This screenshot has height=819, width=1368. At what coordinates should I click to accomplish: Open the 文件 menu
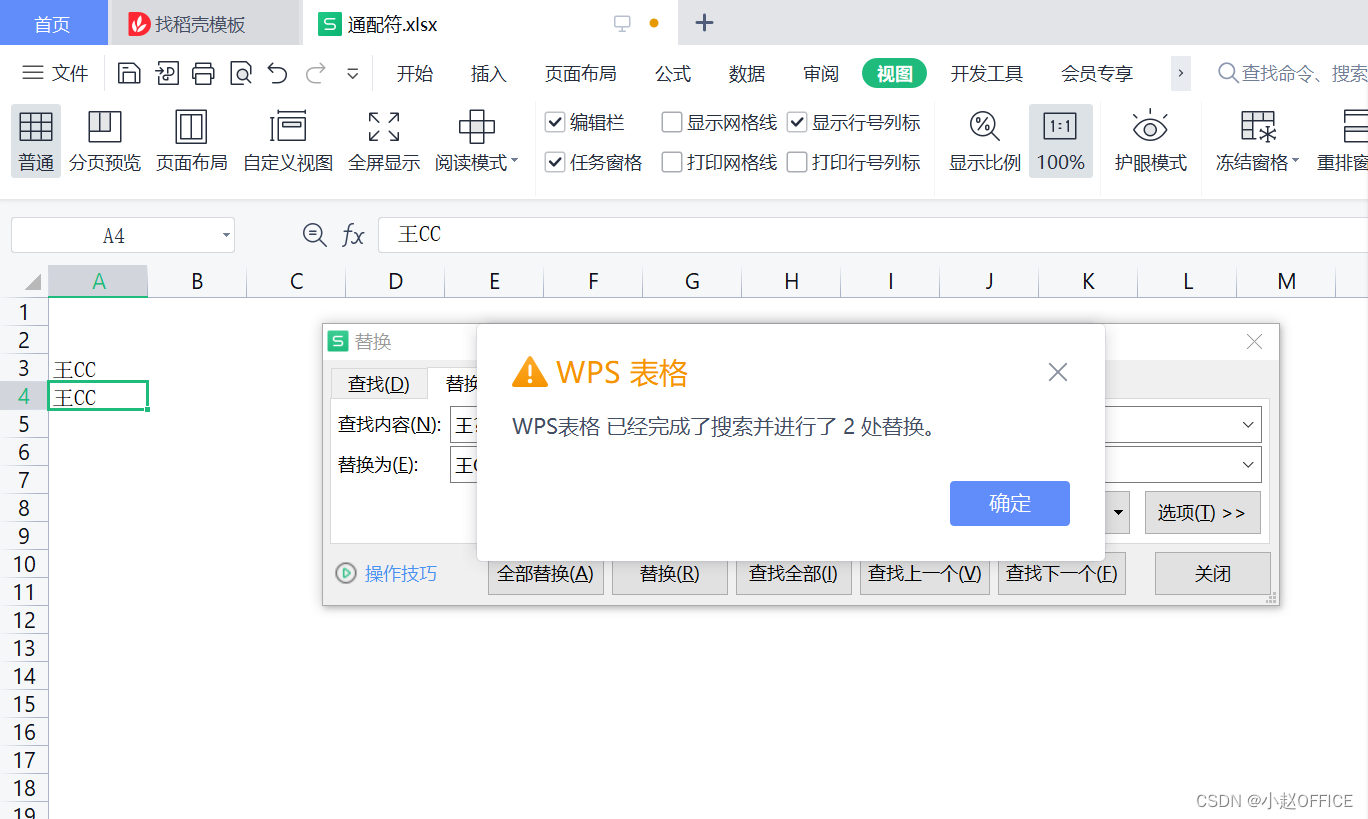[56, 73]
